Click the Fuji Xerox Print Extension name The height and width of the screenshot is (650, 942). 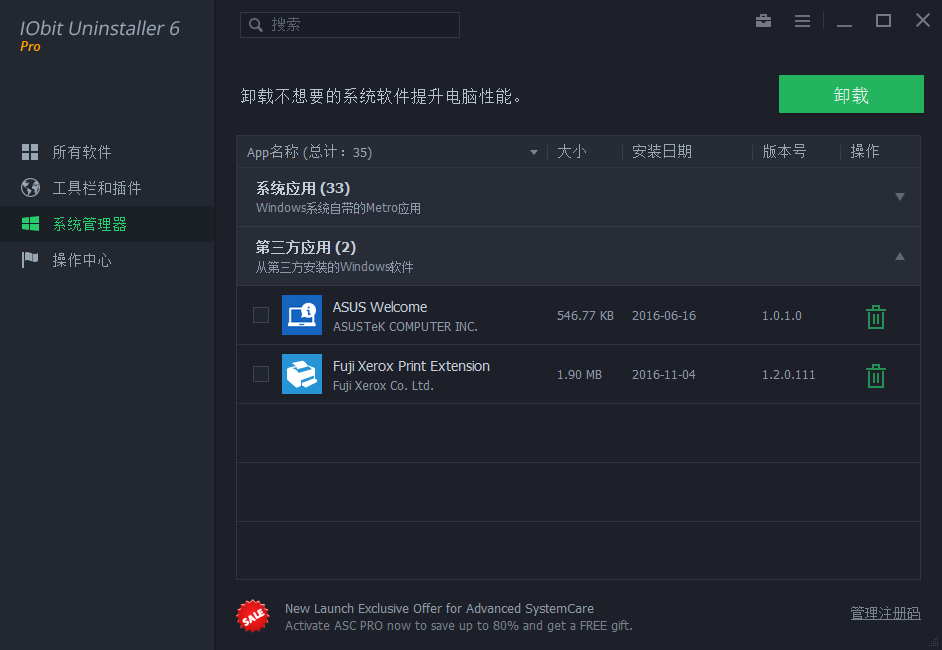(x=411, y=366)
